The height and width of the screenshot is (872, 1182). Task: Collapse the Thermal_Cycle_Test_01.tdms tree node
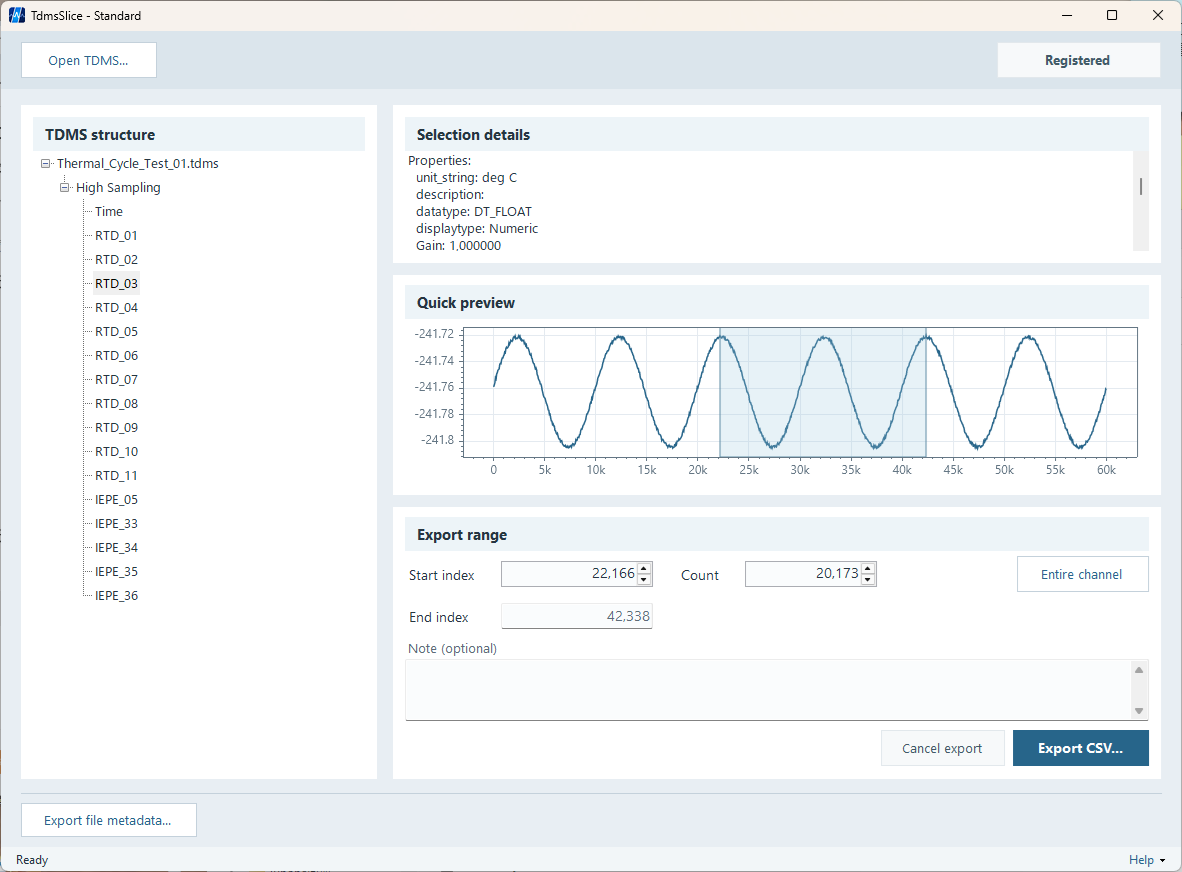[46, 164]
